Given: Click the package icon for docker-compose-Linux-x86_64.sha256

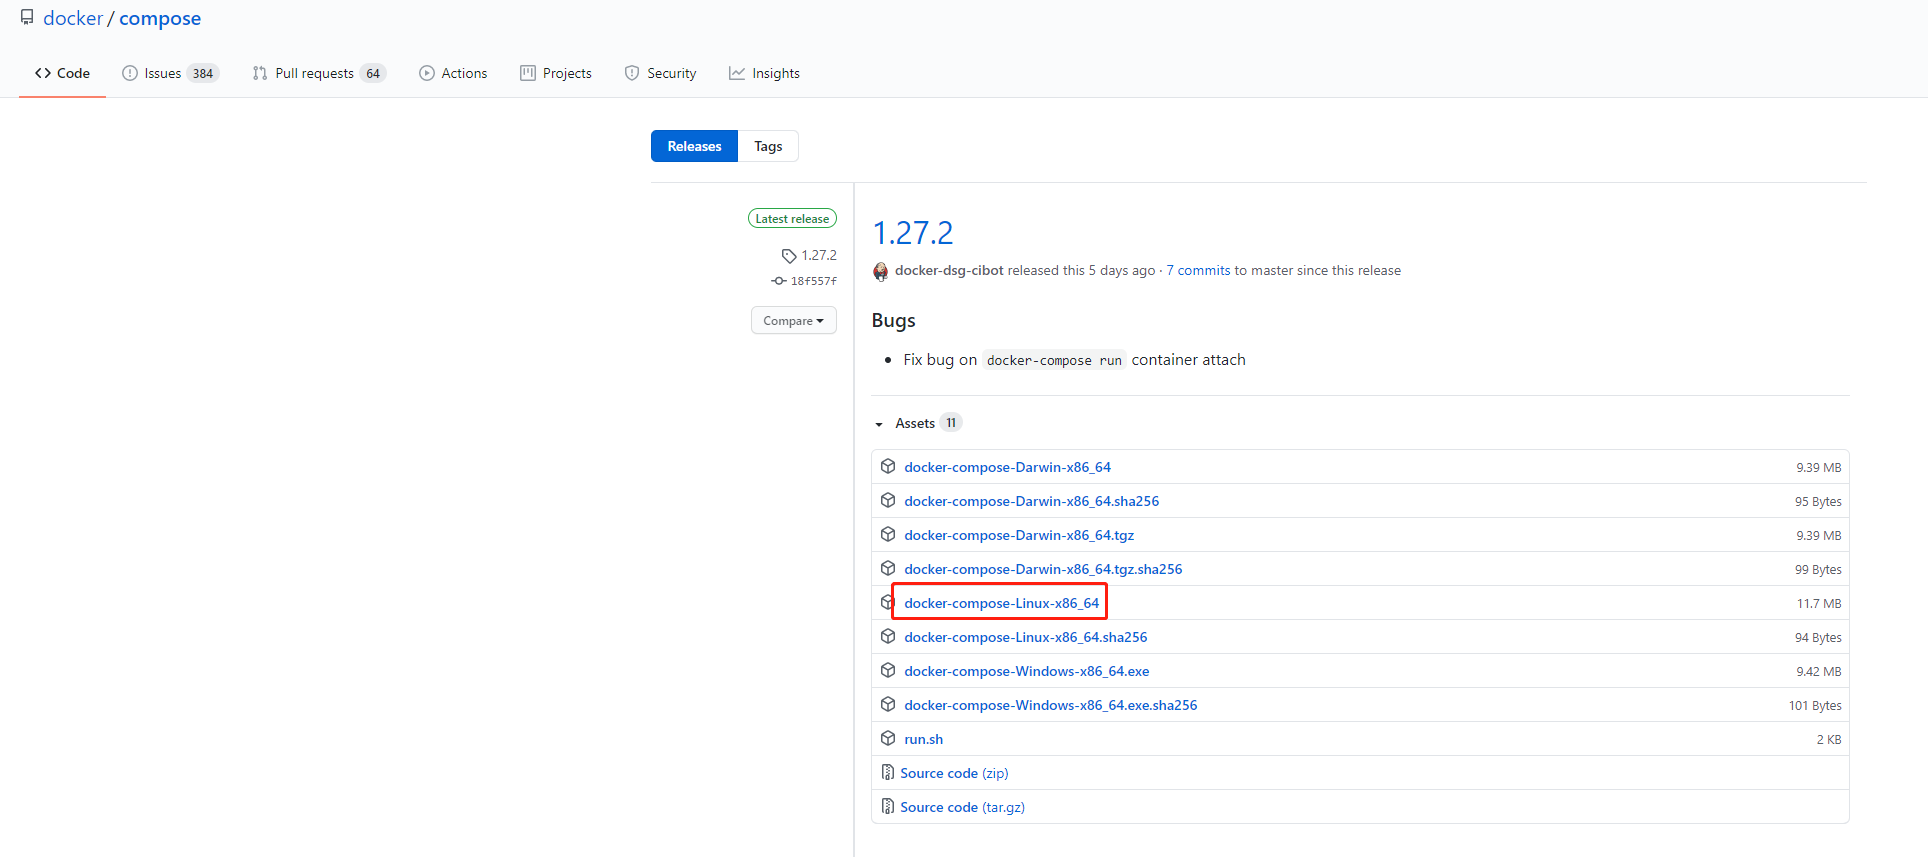Looking at the screenshot, I should [888, 636].
